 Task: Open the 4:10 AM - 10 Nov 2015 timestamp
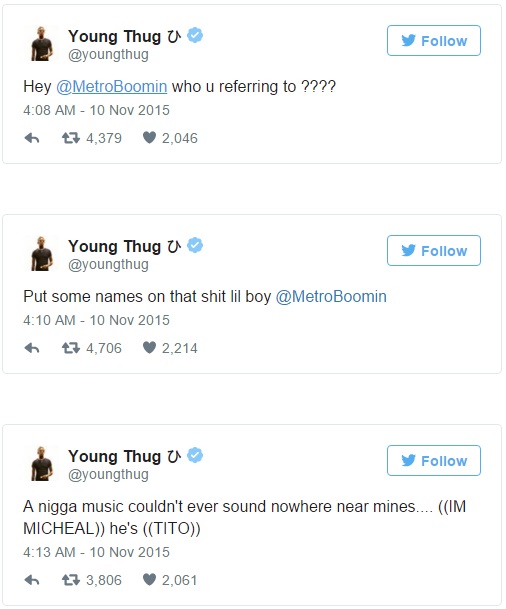[96, 320]
